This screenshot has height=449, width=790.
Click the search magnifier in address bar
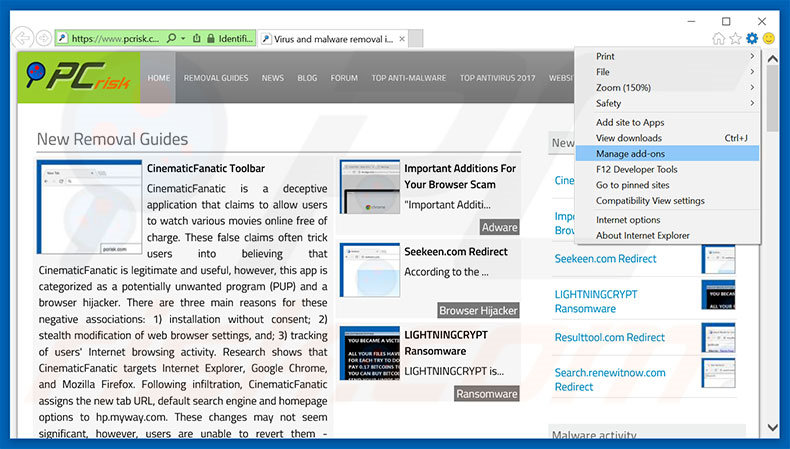[x=171, y=38]
